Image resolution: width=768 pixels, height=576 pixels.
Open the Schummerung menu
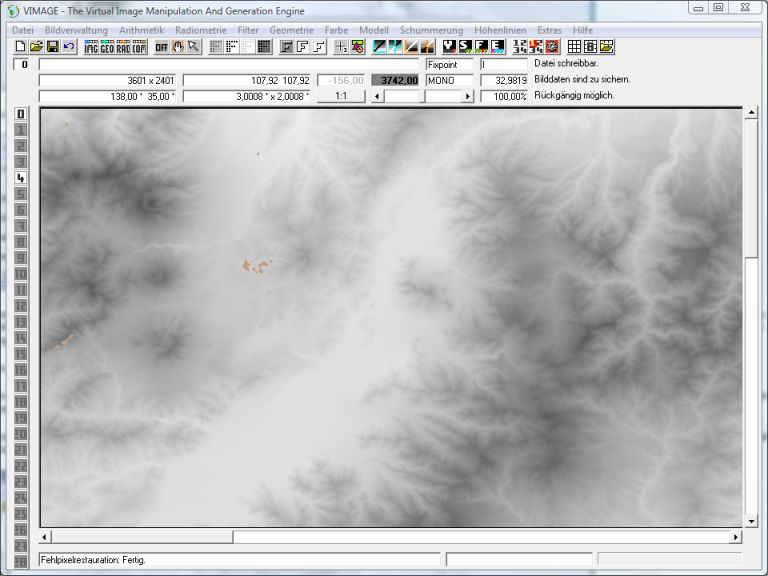pos(430,31)
